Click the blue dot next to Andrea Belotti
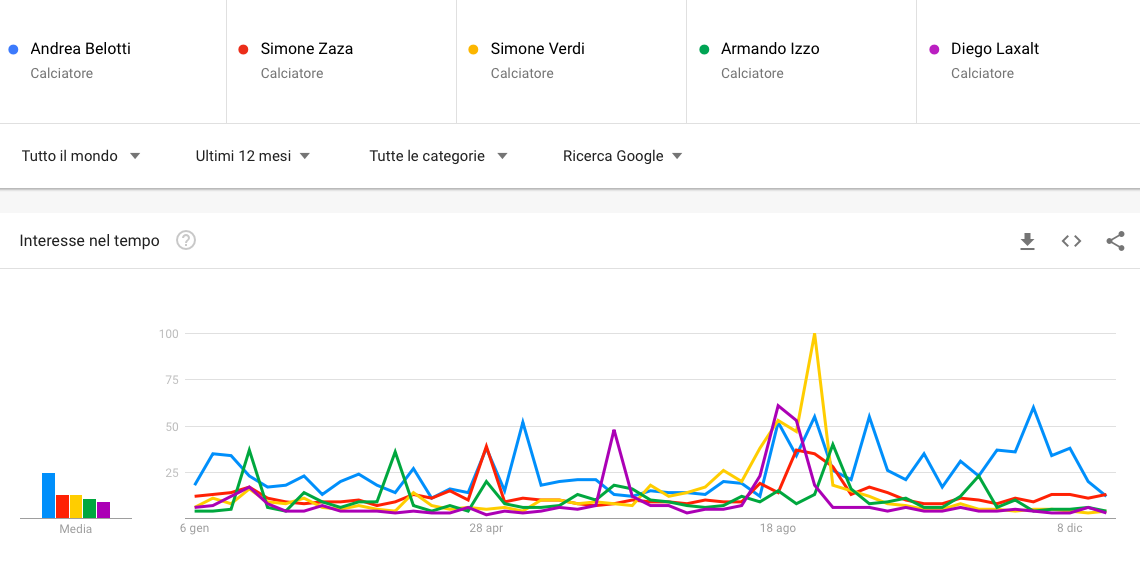Image resolution: width=1140 pixels, height=561 pixels. [x=12, y=49]
